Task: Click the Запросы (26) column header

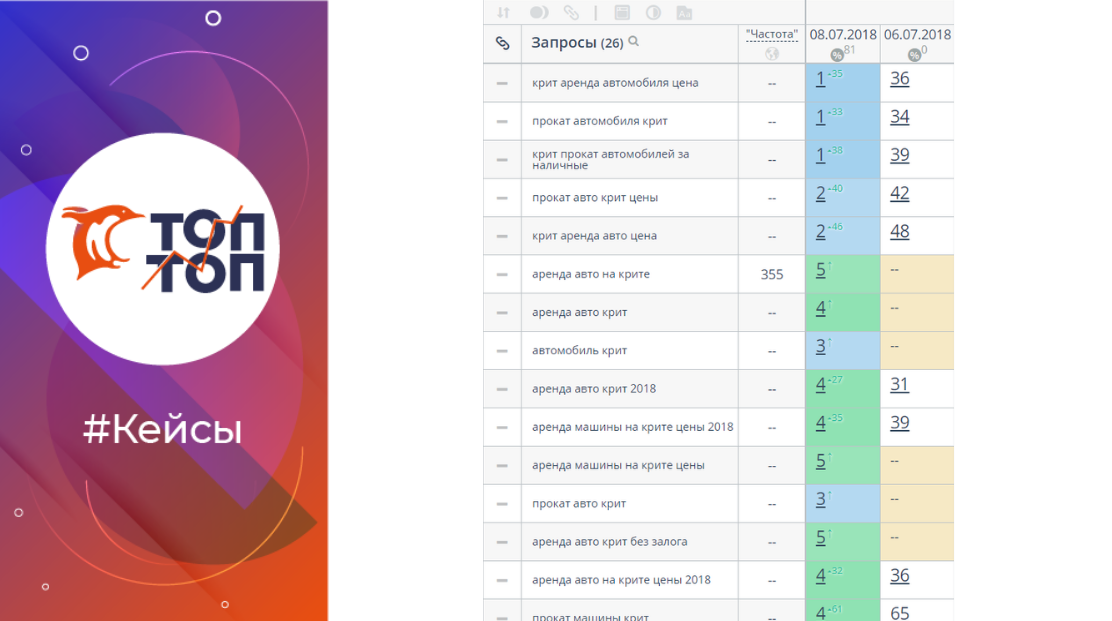Action: tap(577, 43)
